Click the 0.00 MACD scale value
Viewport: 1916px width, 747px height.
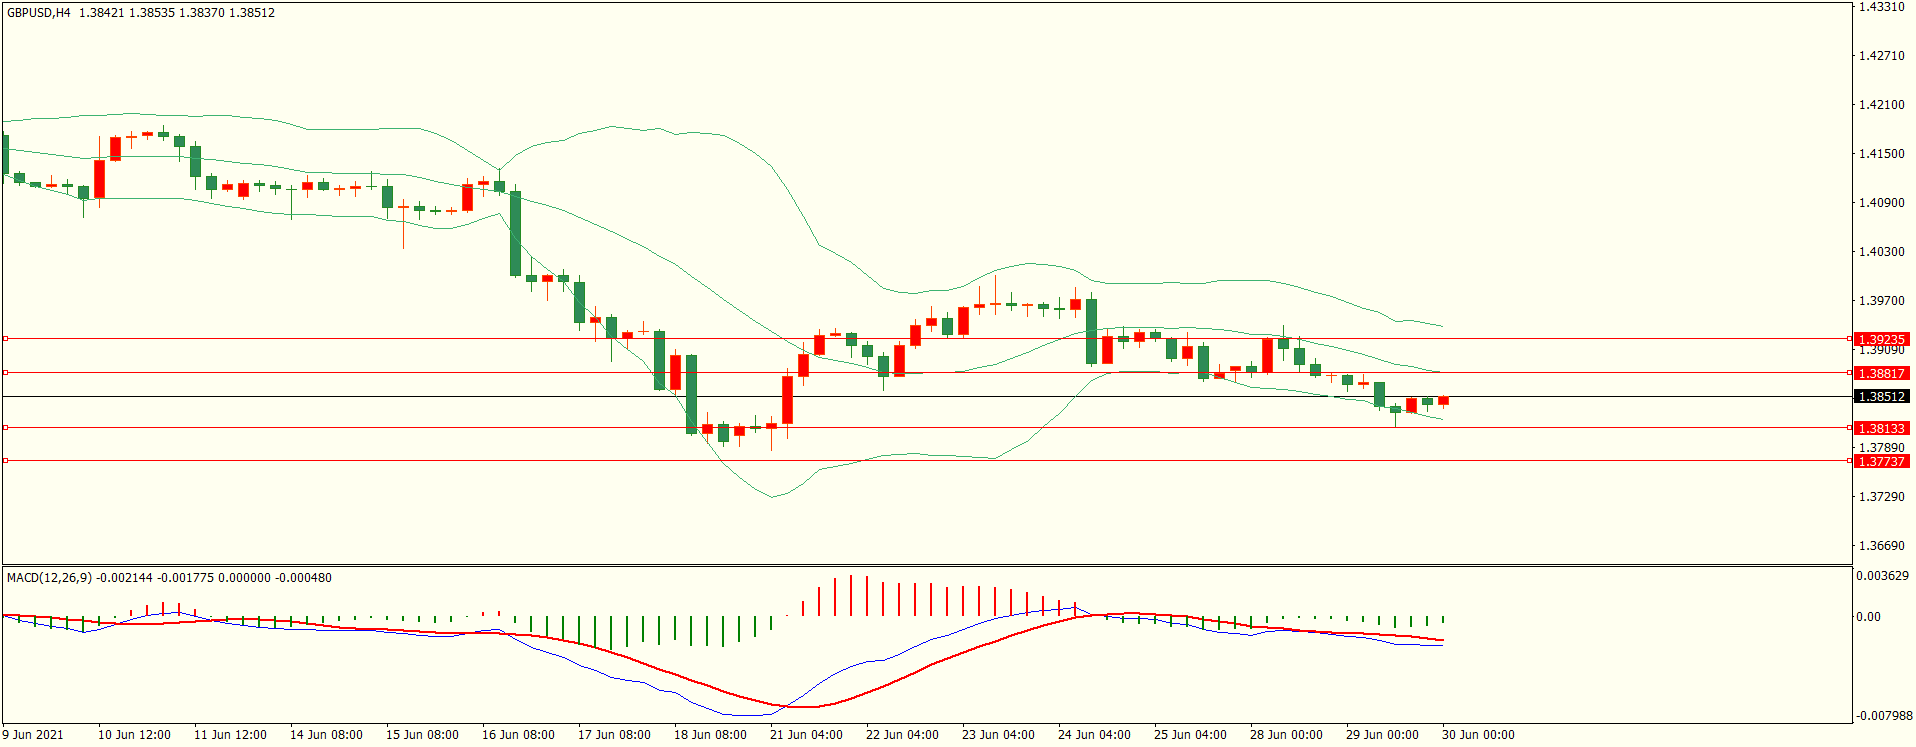(1868, 617)
